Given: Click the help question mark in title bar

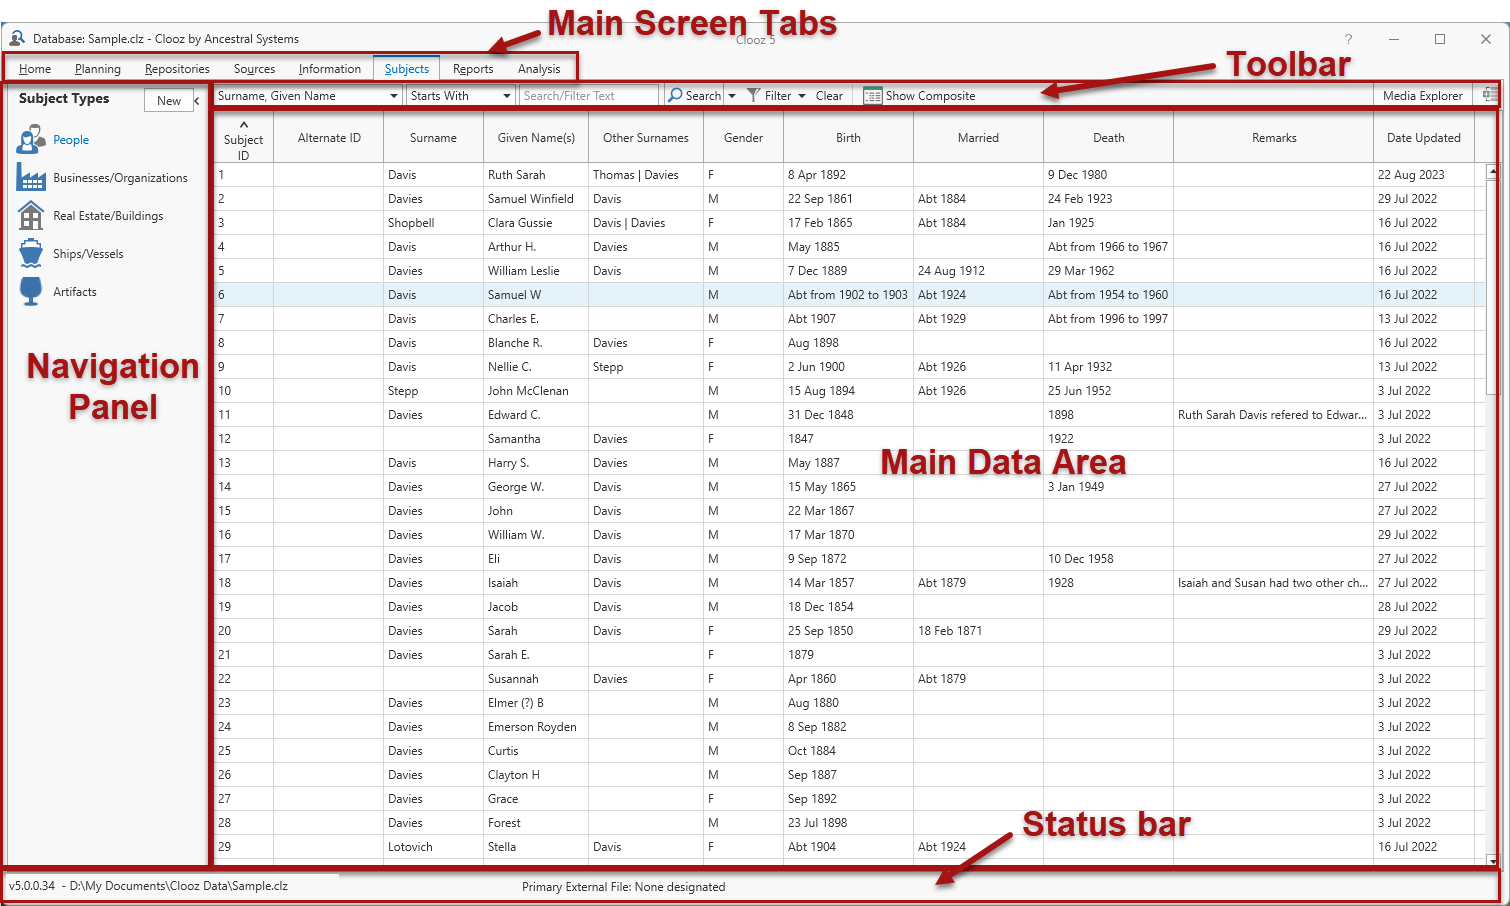Looking at the screenshot, I should tap(1348, 39).
